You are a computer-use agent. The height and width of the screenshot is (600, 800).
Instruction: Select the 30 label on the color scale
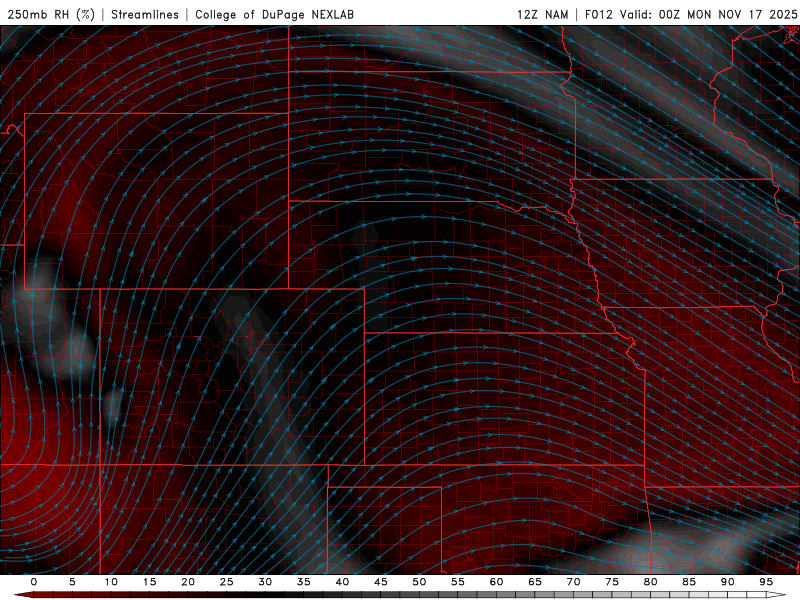click(x=265, y=582)
